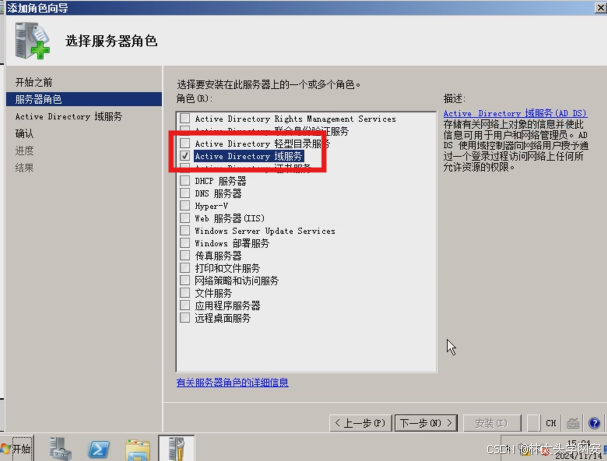Jump to 确认 wizard step
This screenshot has height=461, width=607.
(24, 134)
